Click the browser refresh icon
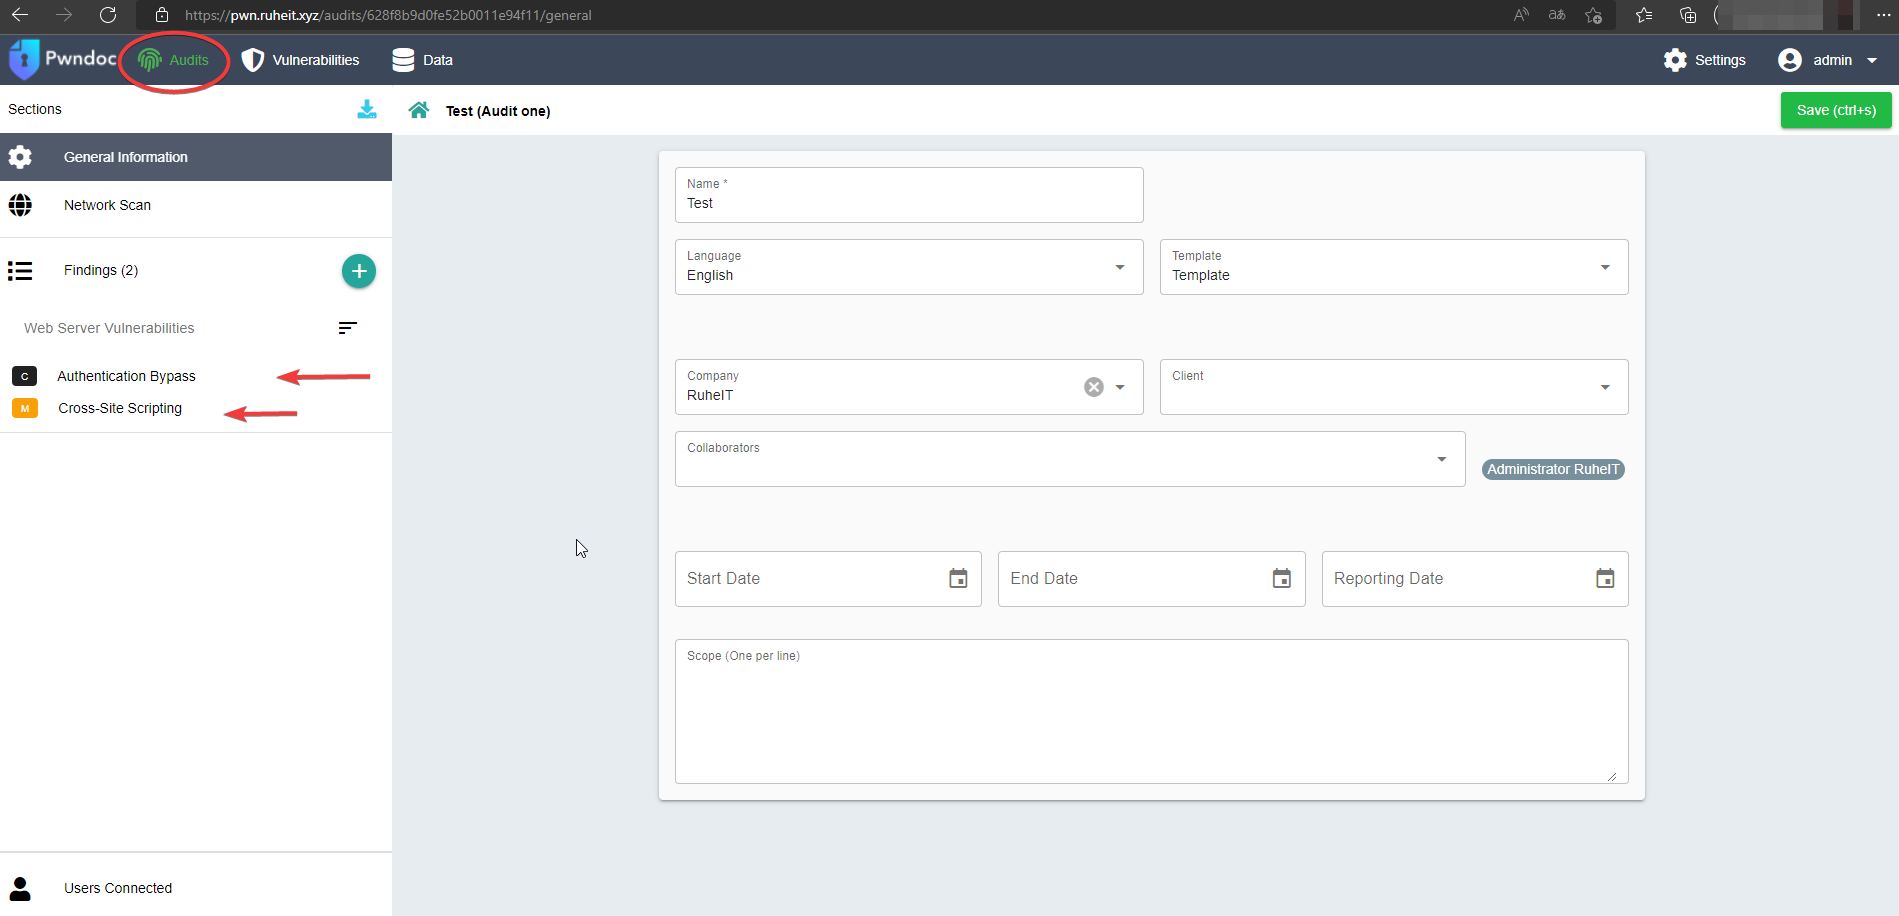This screenshot has height=916, width=1899. (108, 15)
